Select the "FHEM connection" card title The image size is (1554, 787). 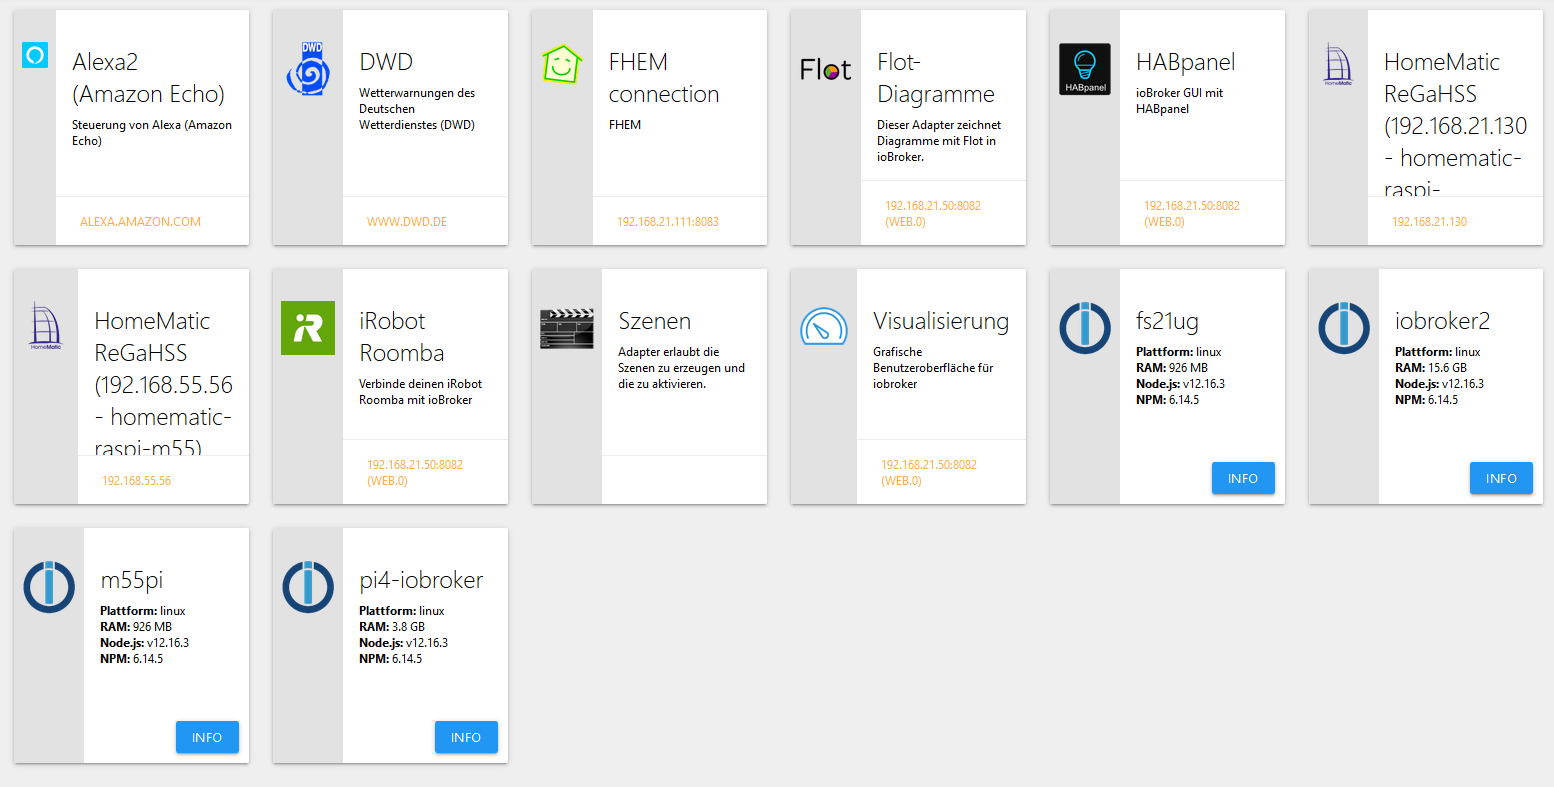coord(664,78)
